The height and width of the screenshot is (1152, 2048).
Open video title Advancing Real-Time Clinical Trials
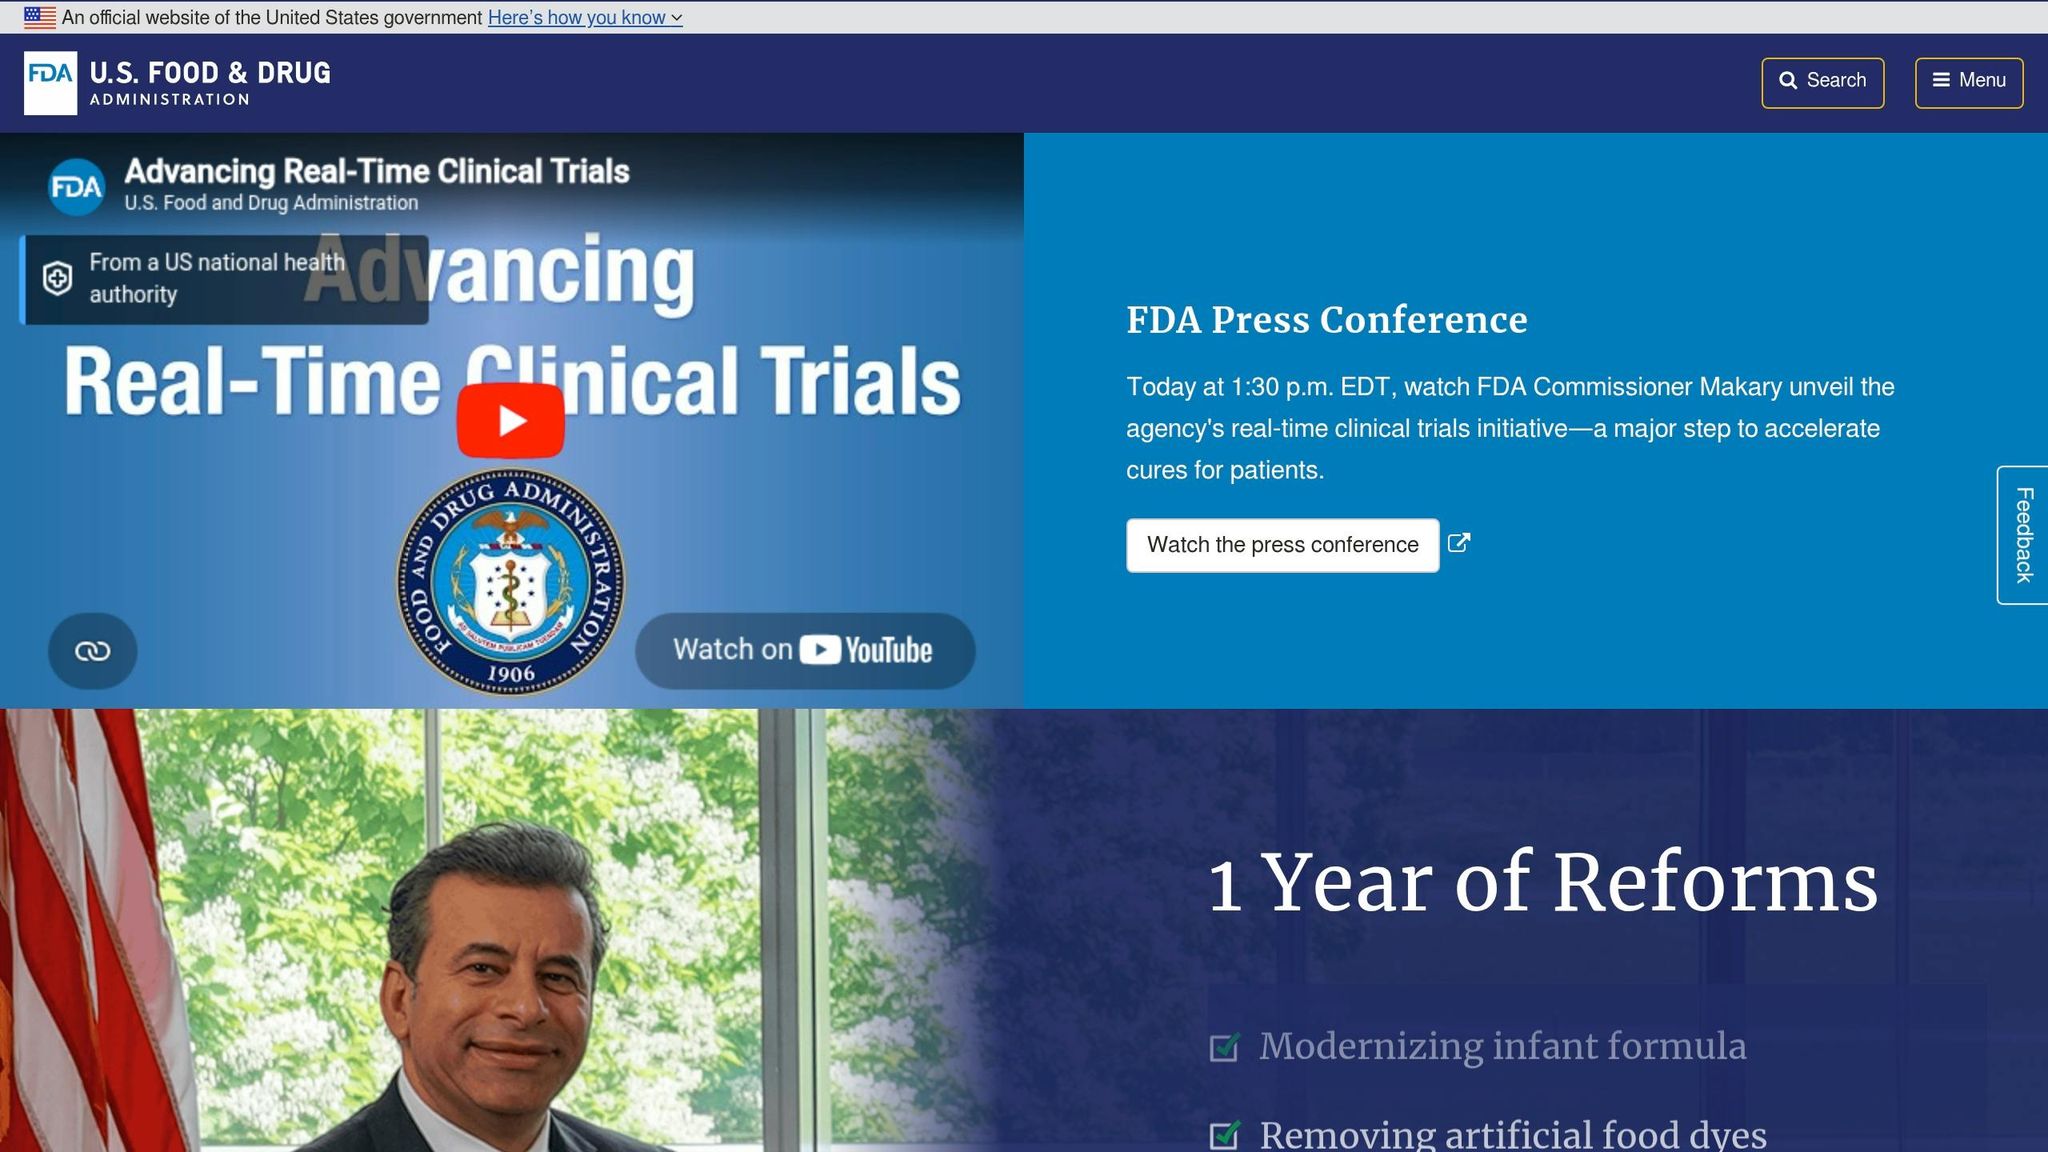click(x=377, y=171)
